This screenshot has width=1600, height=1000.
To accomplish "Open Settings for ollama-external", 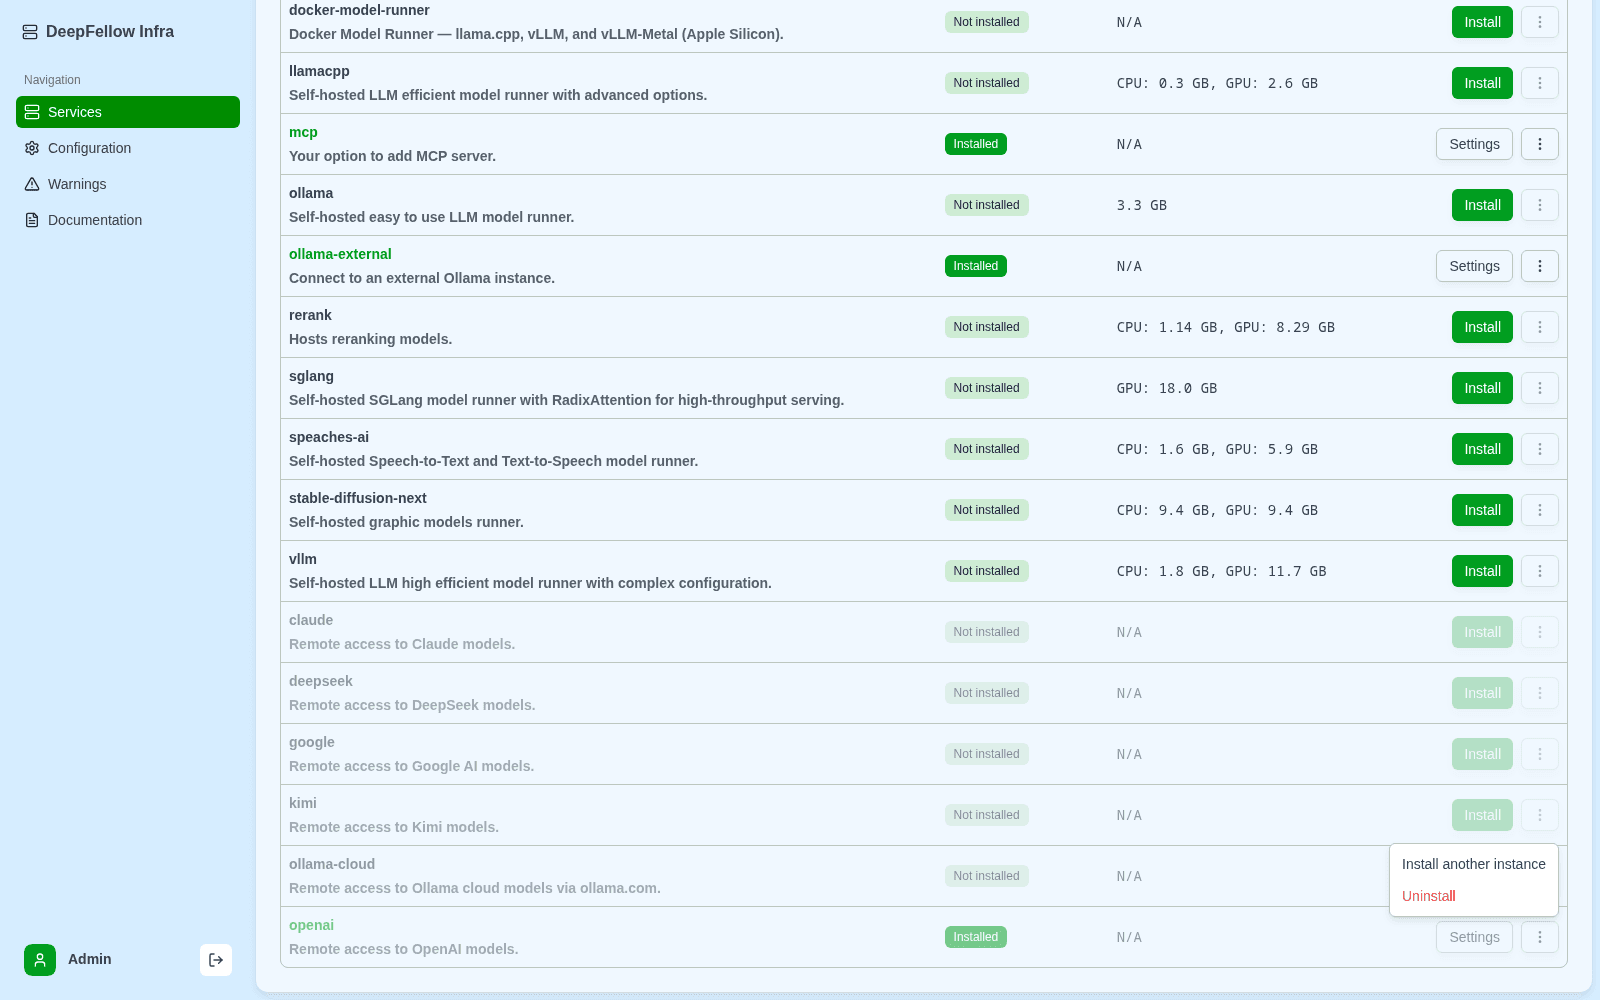I will [1474, 266].
